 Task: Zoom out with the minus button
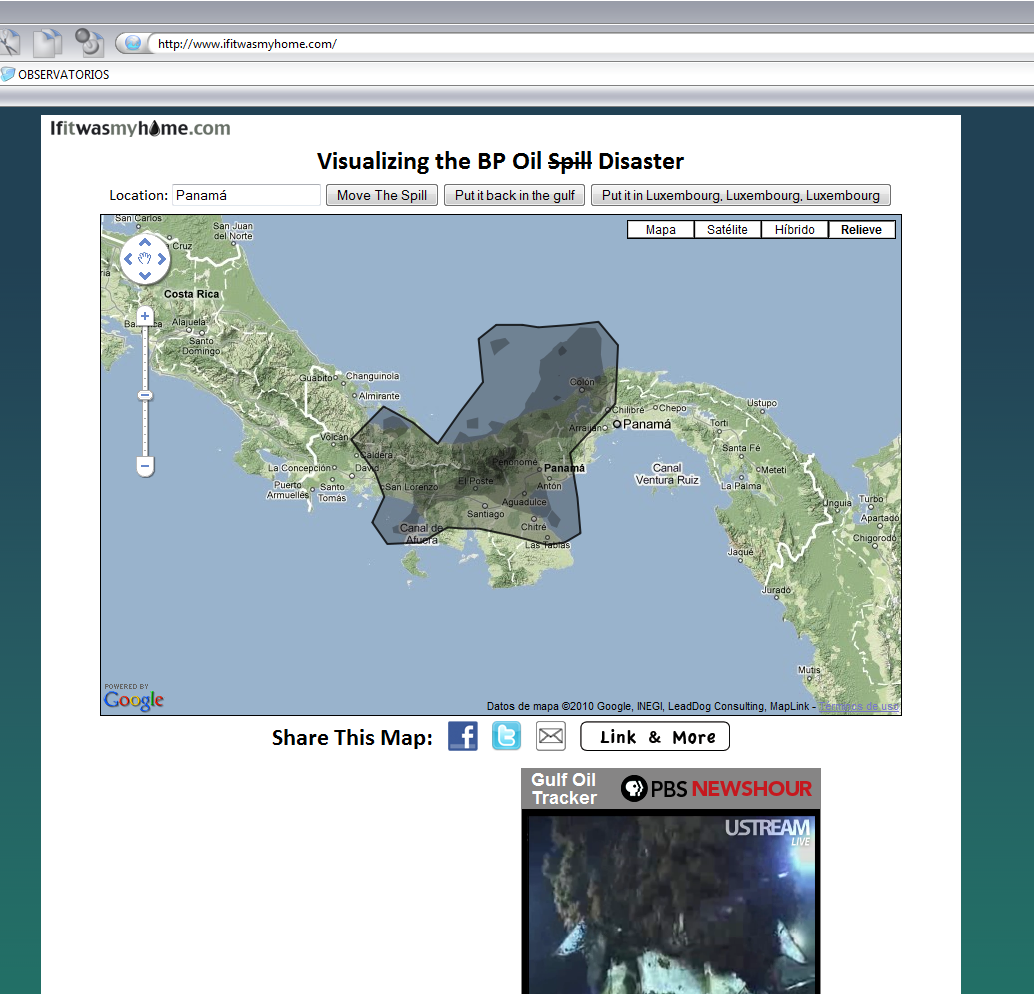[145, 466]
